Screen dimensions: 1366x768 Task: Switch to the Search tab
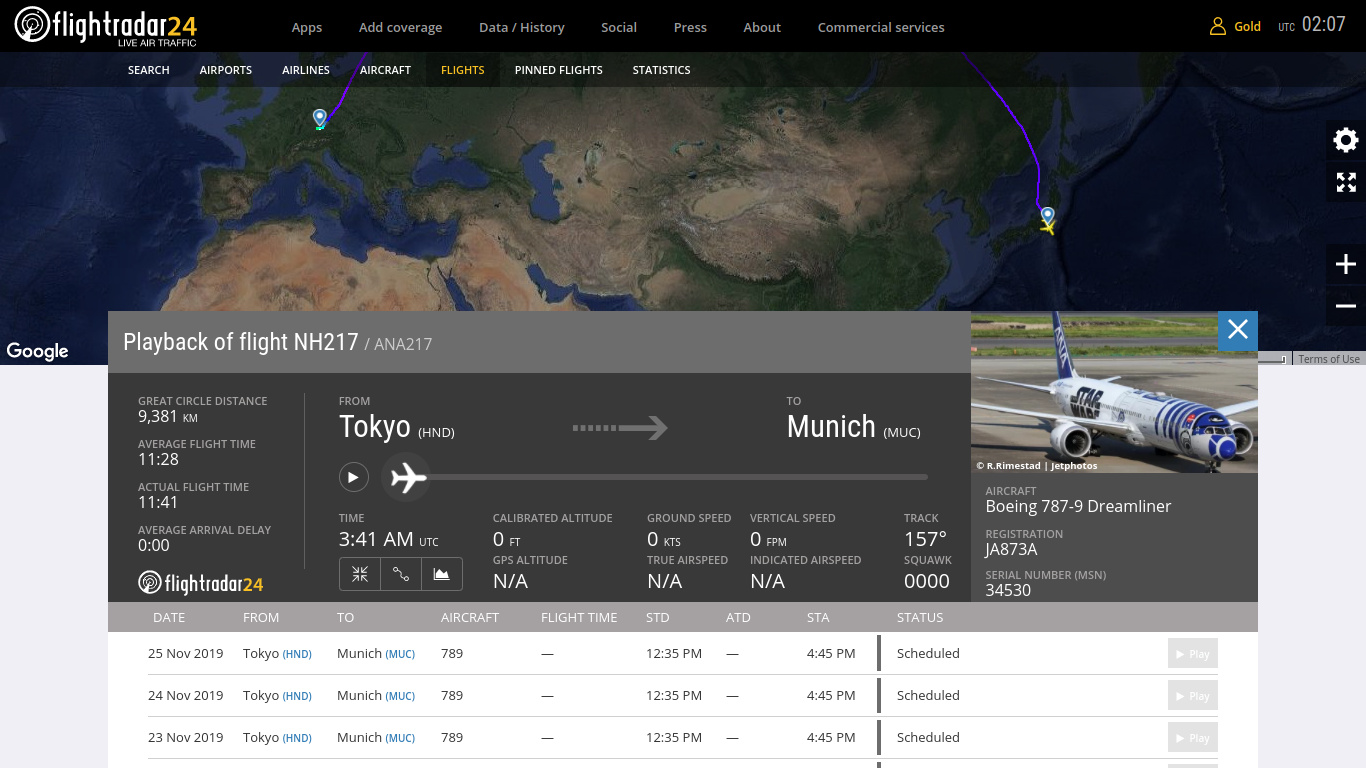(149, 70)
